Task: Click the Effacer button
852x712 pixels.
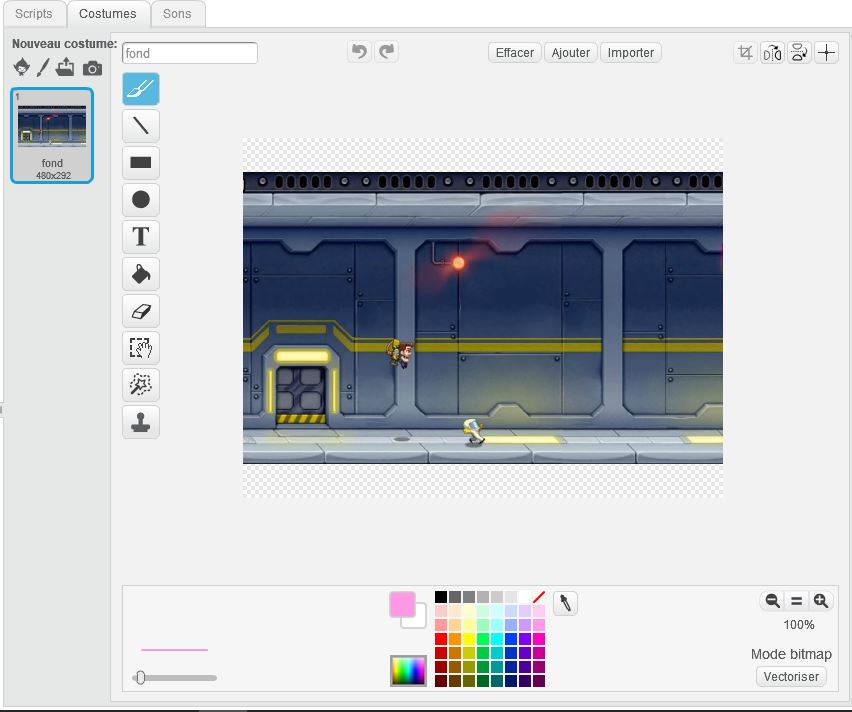Action: pos(515,53)
